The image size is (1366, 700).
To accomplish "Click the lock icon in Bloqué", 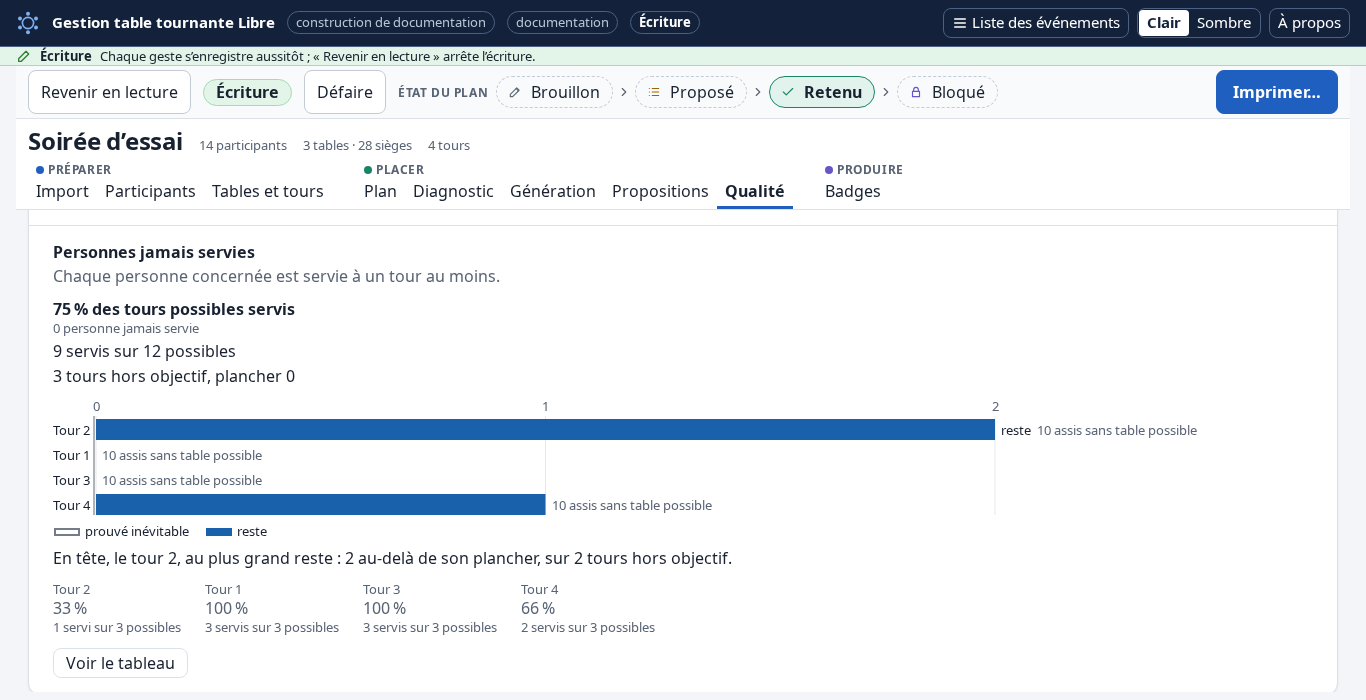I will point(916,92).
